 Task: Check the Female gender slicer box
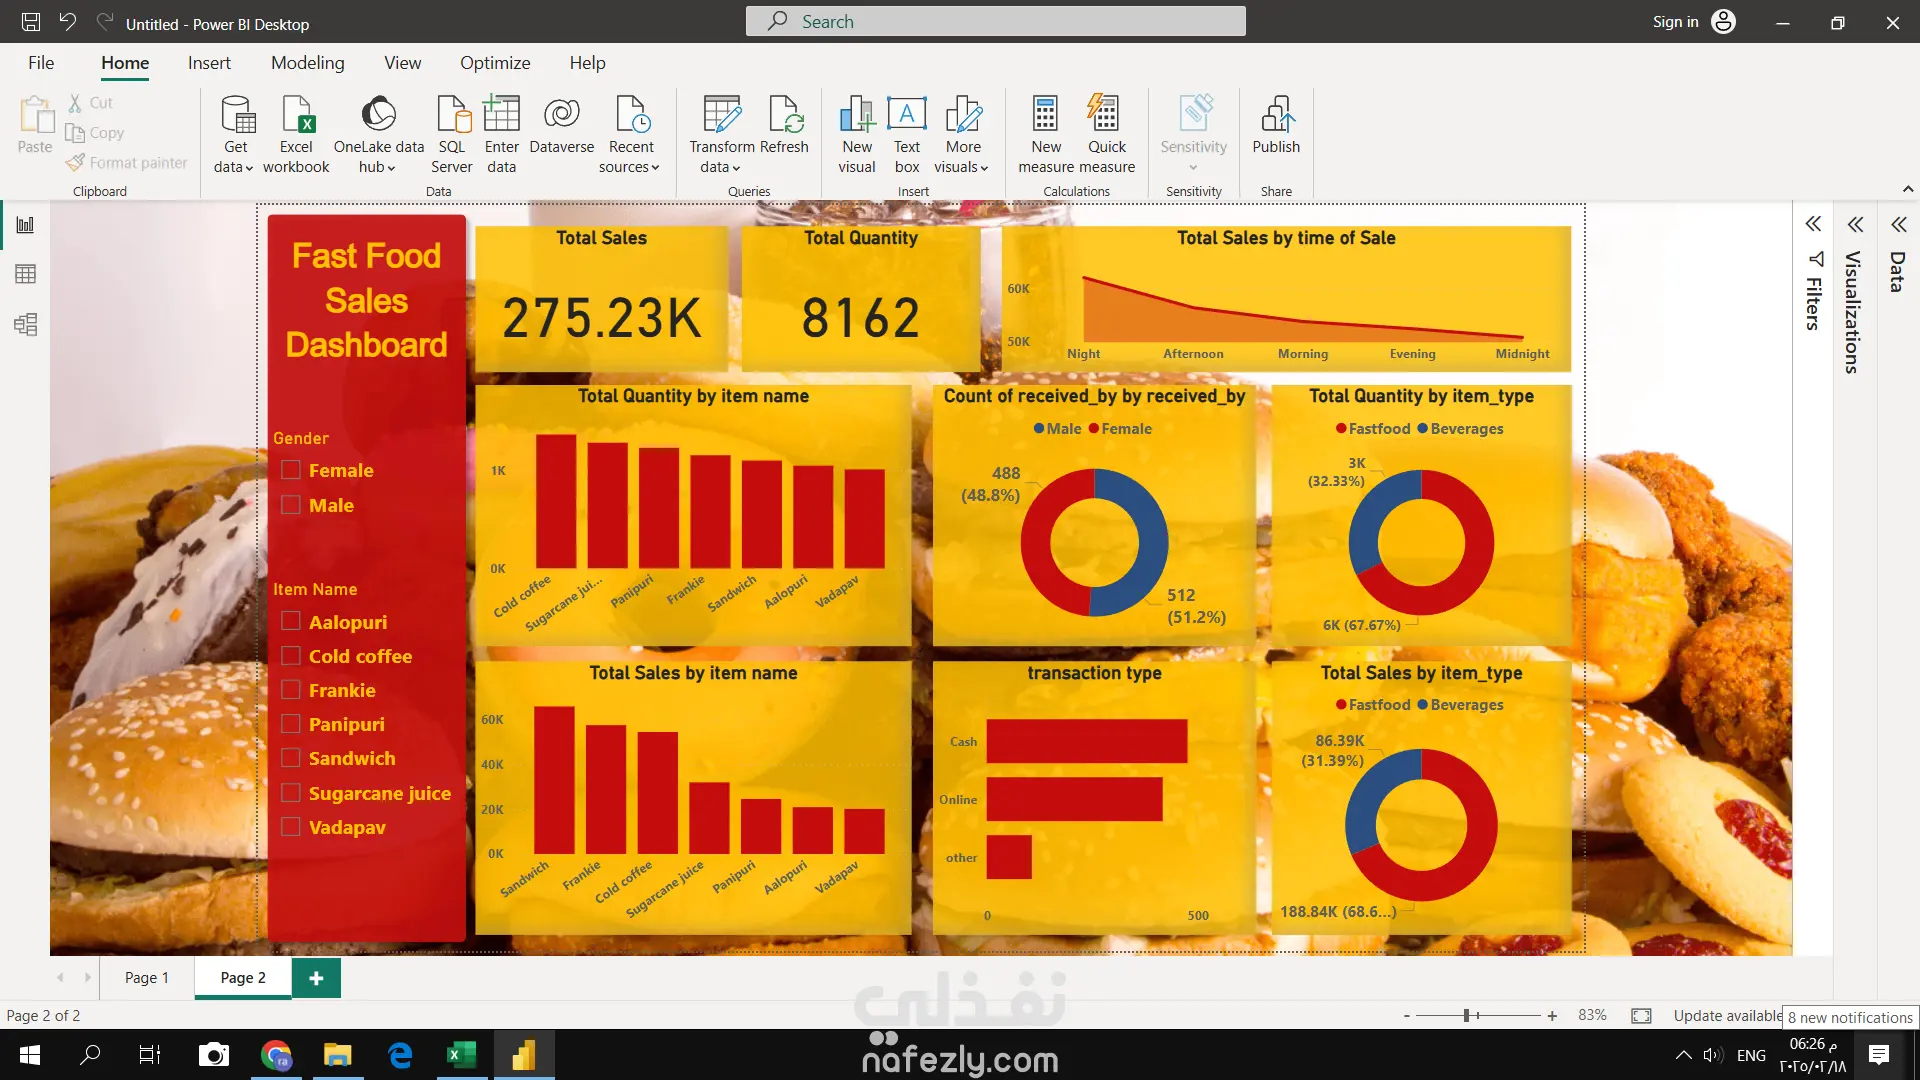pos(291,470)
